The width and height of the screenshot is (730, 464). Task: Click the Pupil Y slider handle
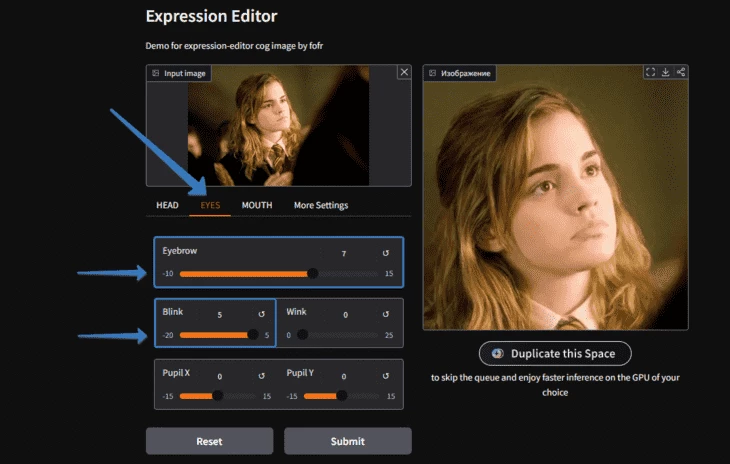(x=342, y=396)
